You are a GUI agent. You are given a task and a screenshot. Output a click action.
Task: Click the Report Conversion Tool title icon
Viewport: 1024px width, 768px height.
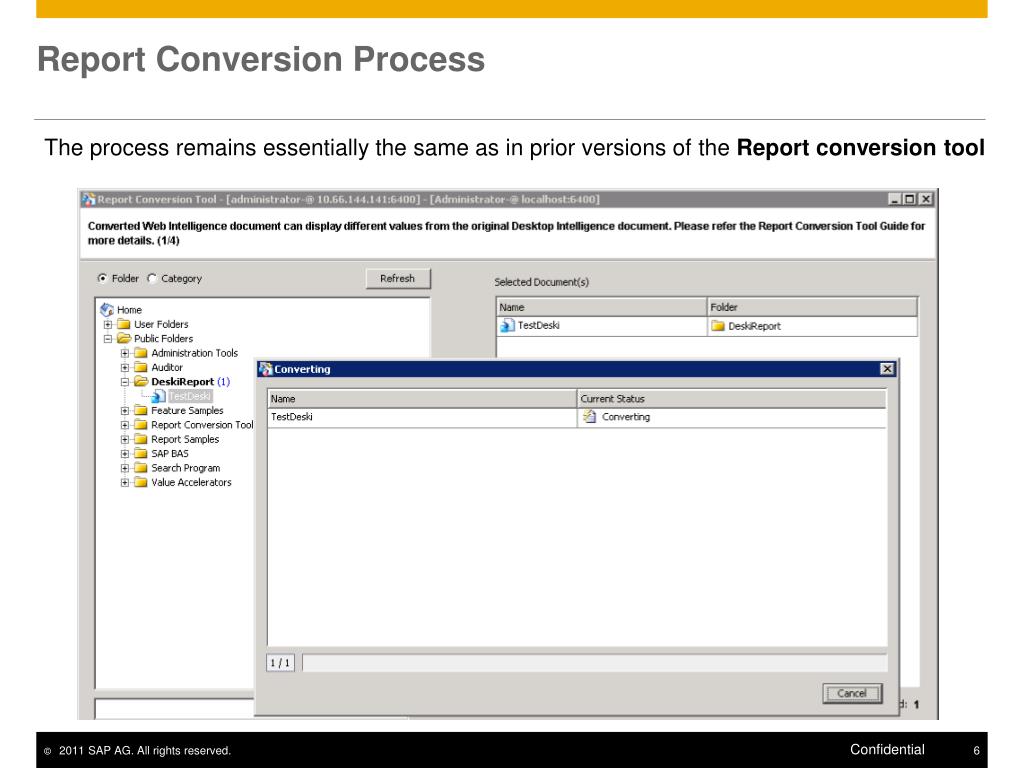pyautogui.click(x=89, y=199)
